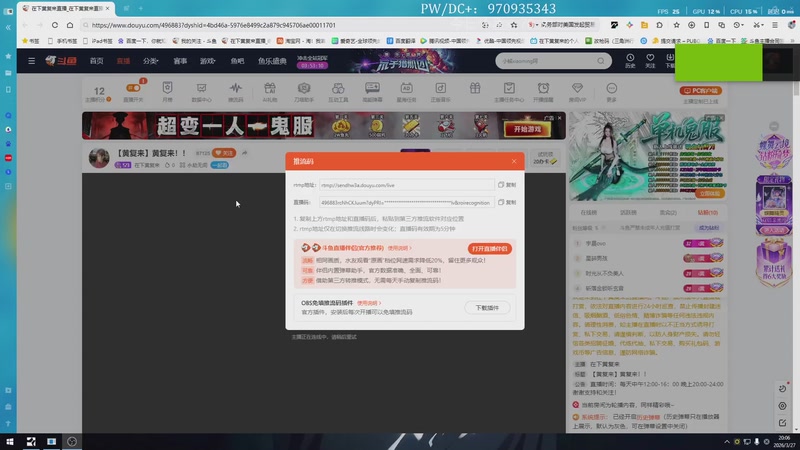The width and height of the screenshot is (800, 450).
Task: Open the 历史 history clock icon
Action: (631, 61)
